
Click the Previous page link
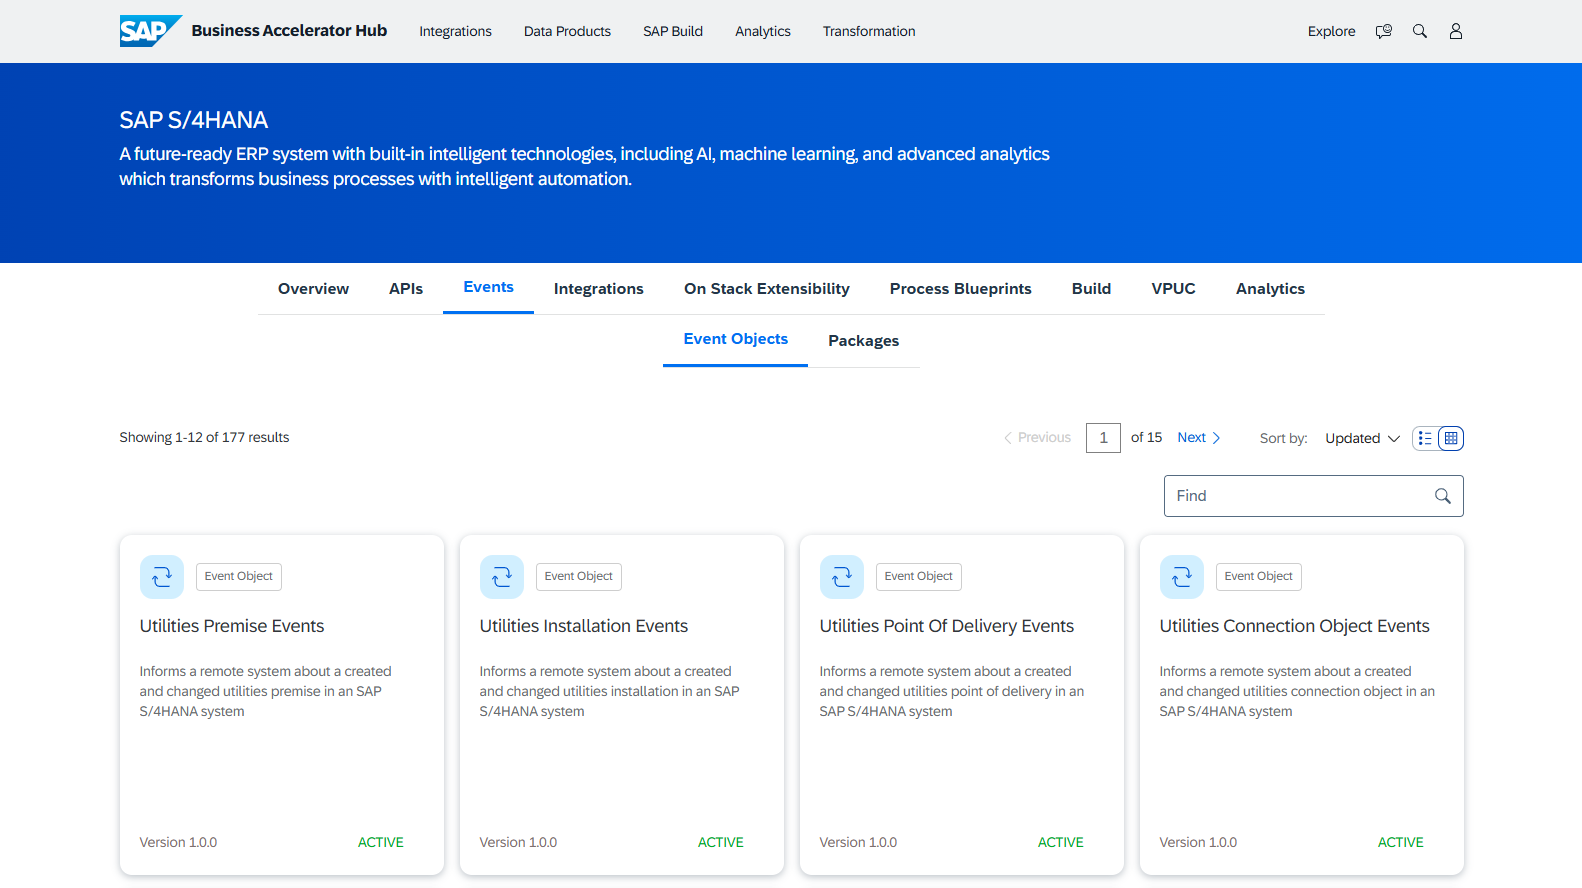point(1037,437)
